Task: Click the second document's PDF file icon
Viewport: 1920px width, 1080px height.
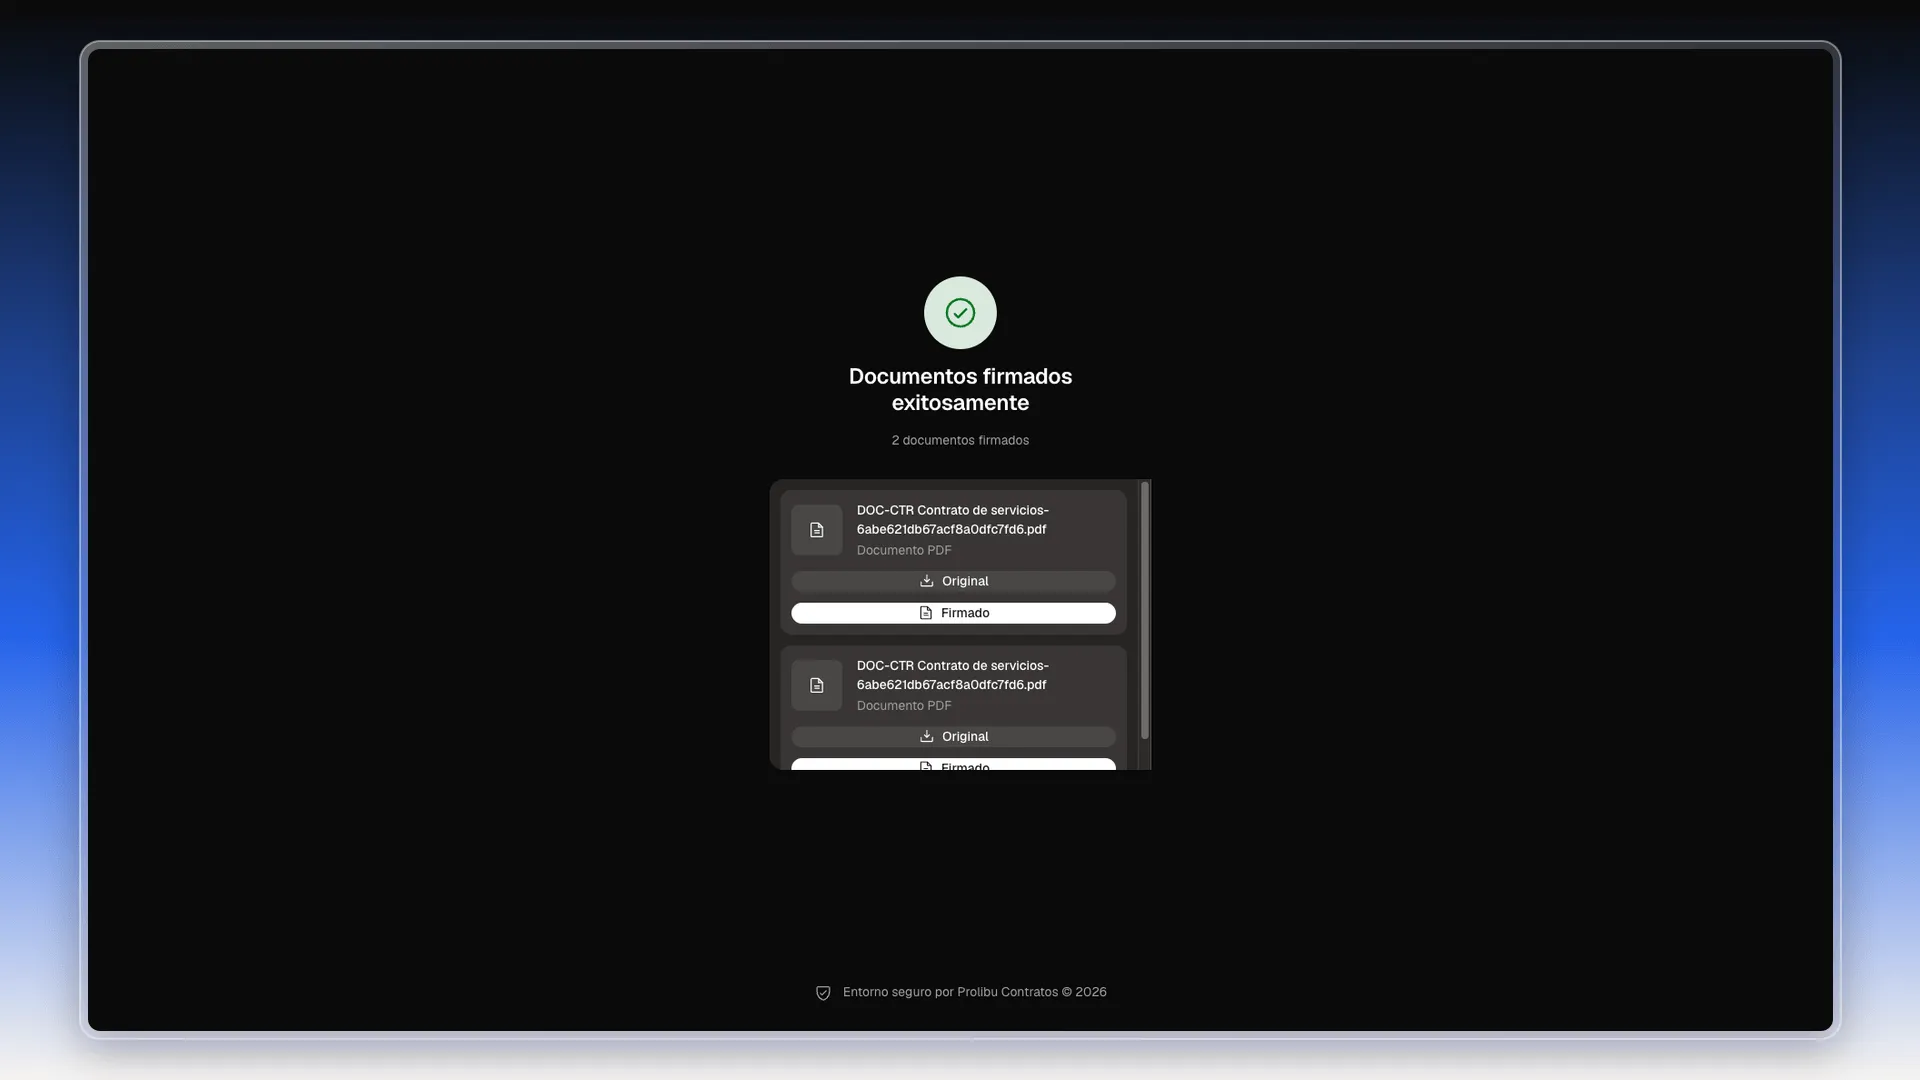Action: tap(817, 685)
